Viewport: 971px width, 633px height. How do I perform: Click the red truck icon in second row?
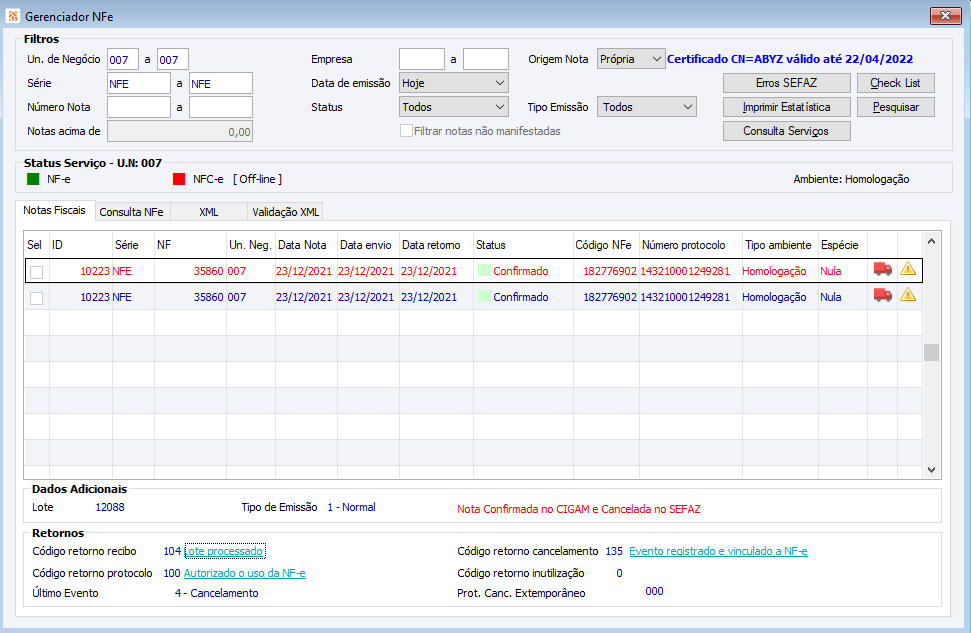[x=882, y=295]
